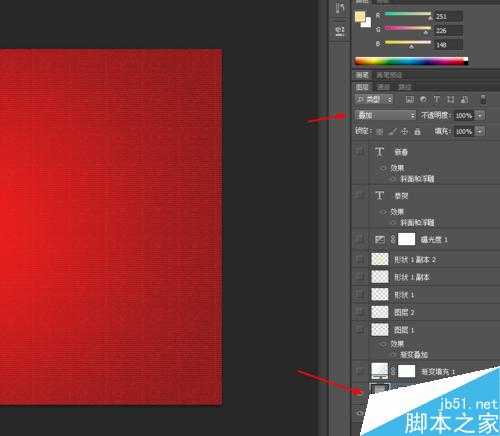
Task: Click exposure adjustment icon on 曝光度 1 layer
Action: pos(380,239)
